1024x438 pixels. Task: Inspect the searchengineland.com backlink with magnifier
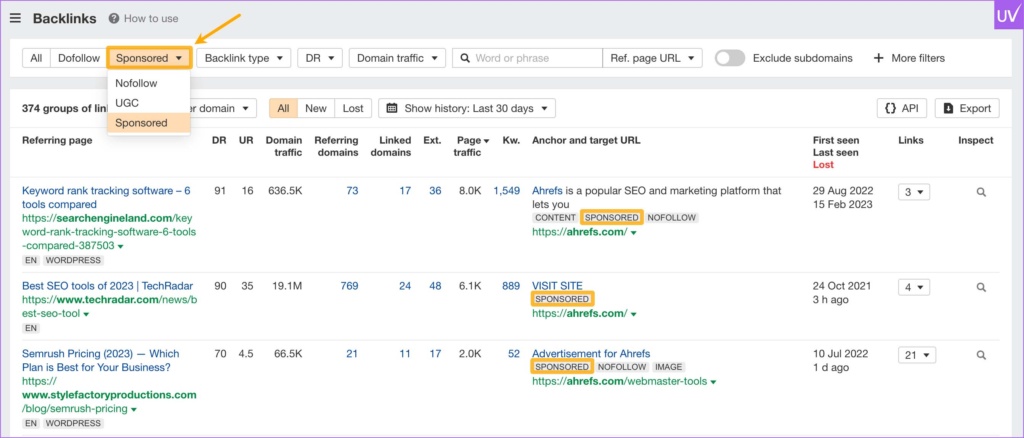tap(981, 191)
